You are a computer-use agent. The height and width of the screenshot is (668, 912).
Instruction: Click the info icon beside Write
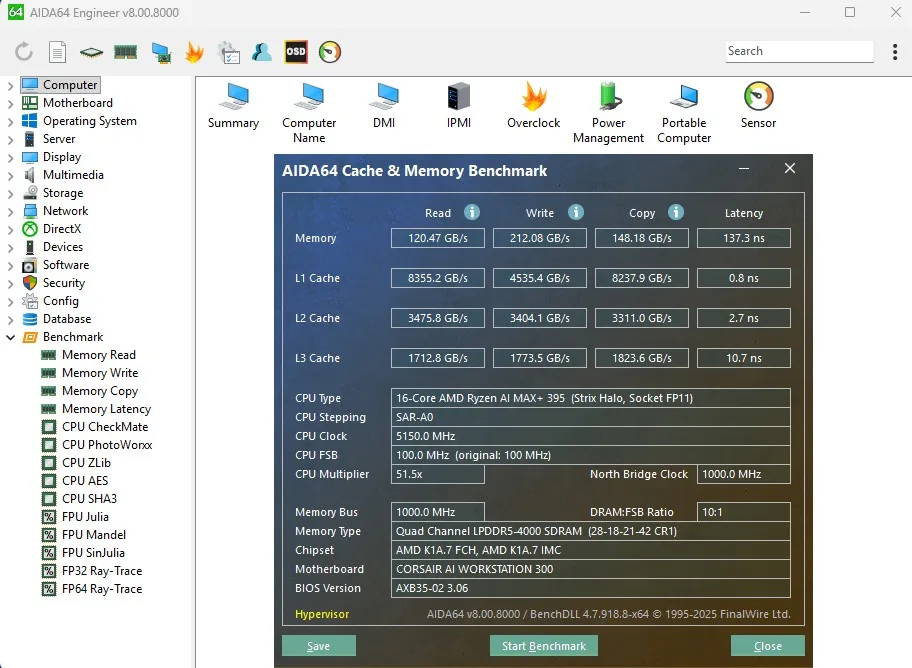click(575, 212)
